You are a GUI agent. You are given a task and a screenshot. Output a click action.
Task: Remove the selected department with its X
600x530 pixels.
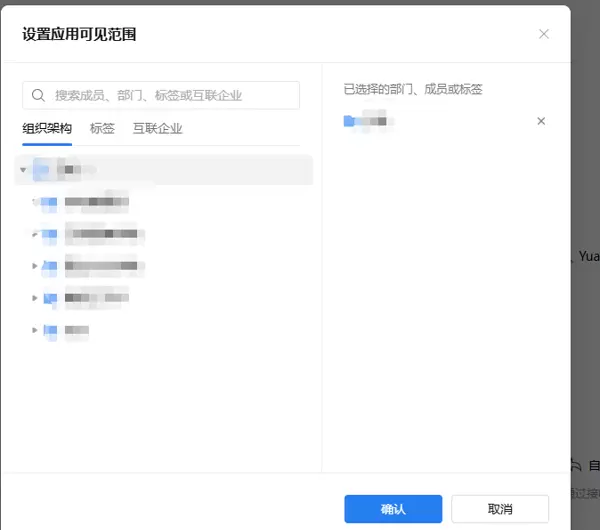tap(541, 121)
